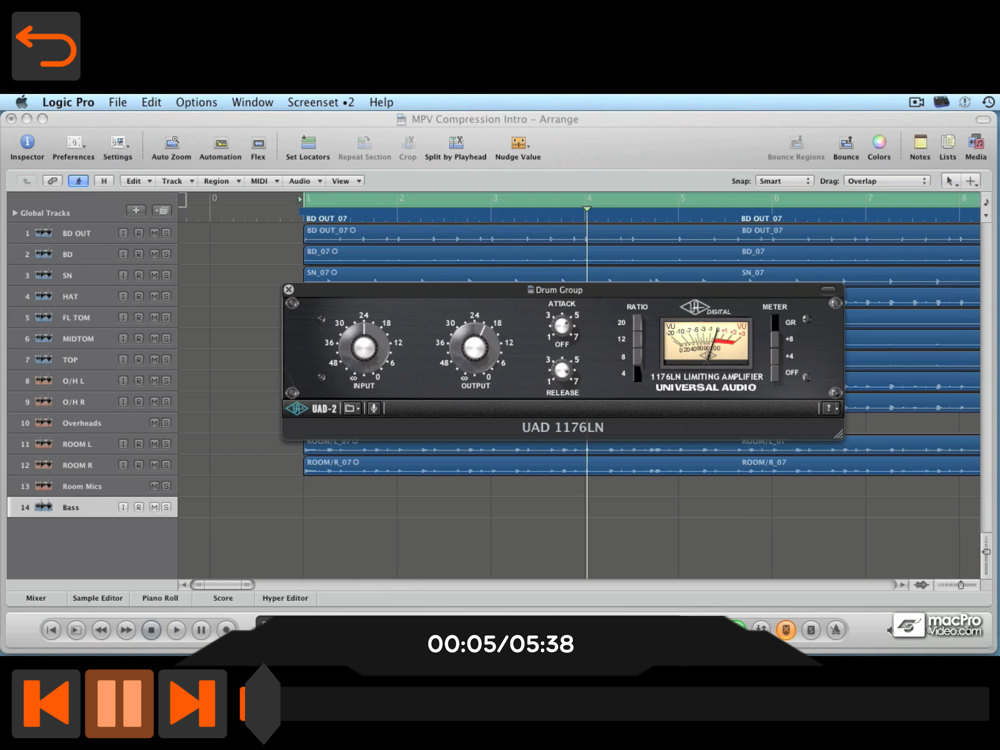
Task: Click the Set Locators icon
Action: 308,147
